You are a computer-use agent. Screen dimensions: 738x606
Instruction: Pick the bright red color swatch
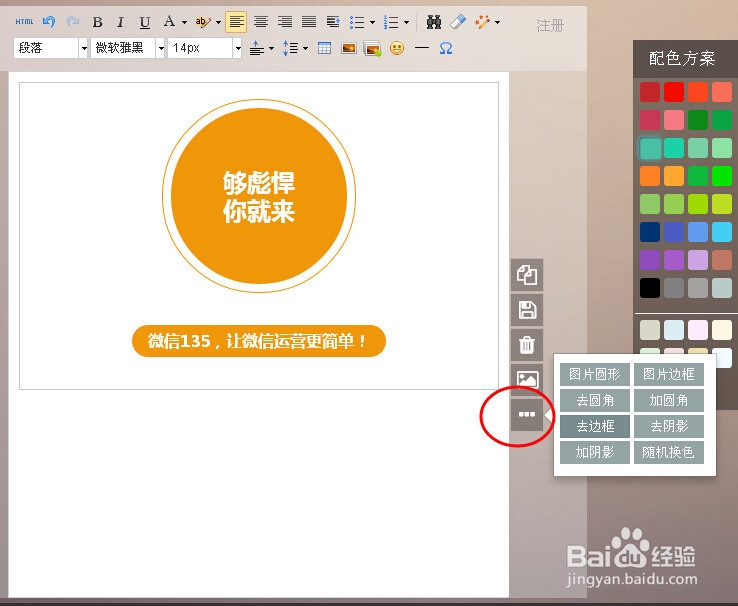coord(674,92)
